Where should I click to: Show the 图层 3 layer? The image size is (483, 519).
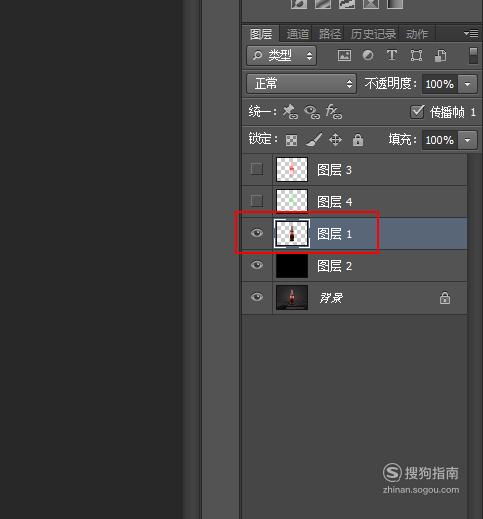257,169
